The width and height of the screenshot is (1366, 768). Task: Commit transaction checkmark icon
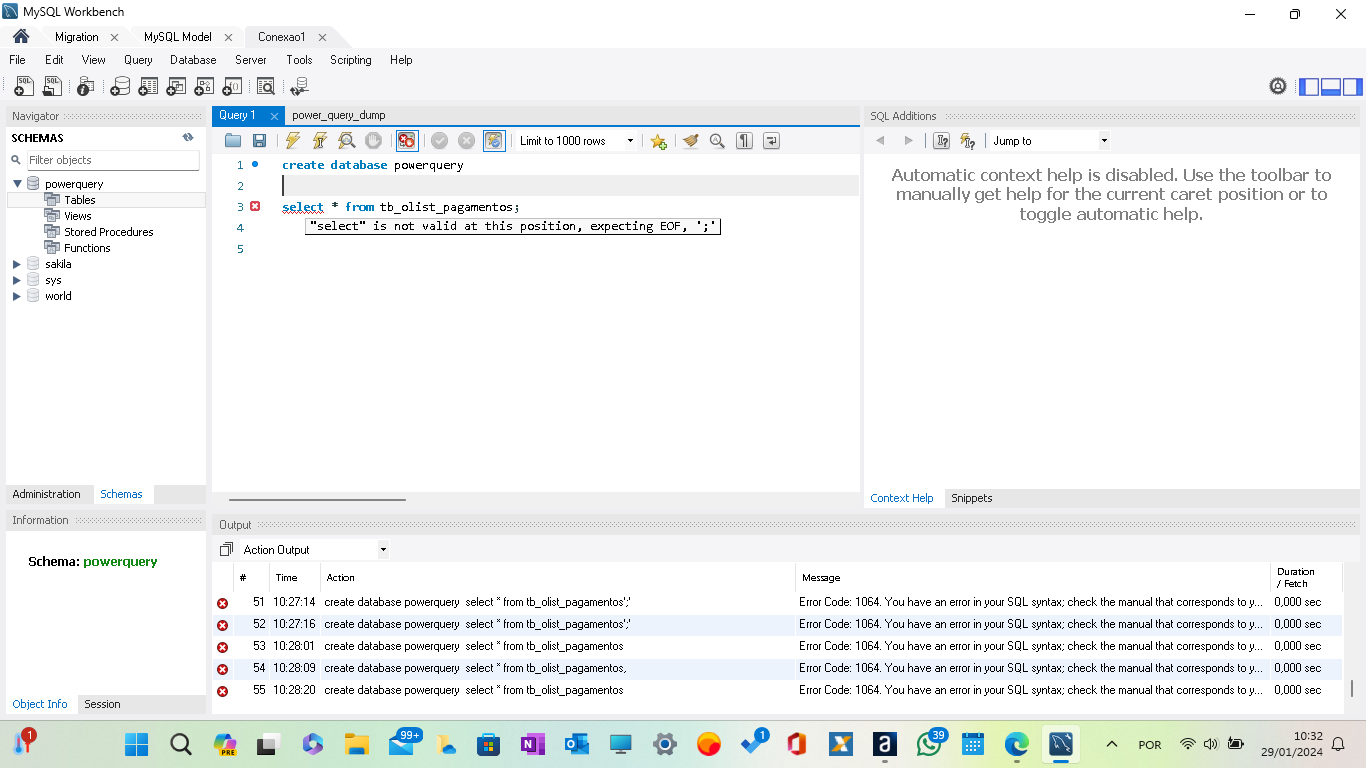[x=439, y=141]
